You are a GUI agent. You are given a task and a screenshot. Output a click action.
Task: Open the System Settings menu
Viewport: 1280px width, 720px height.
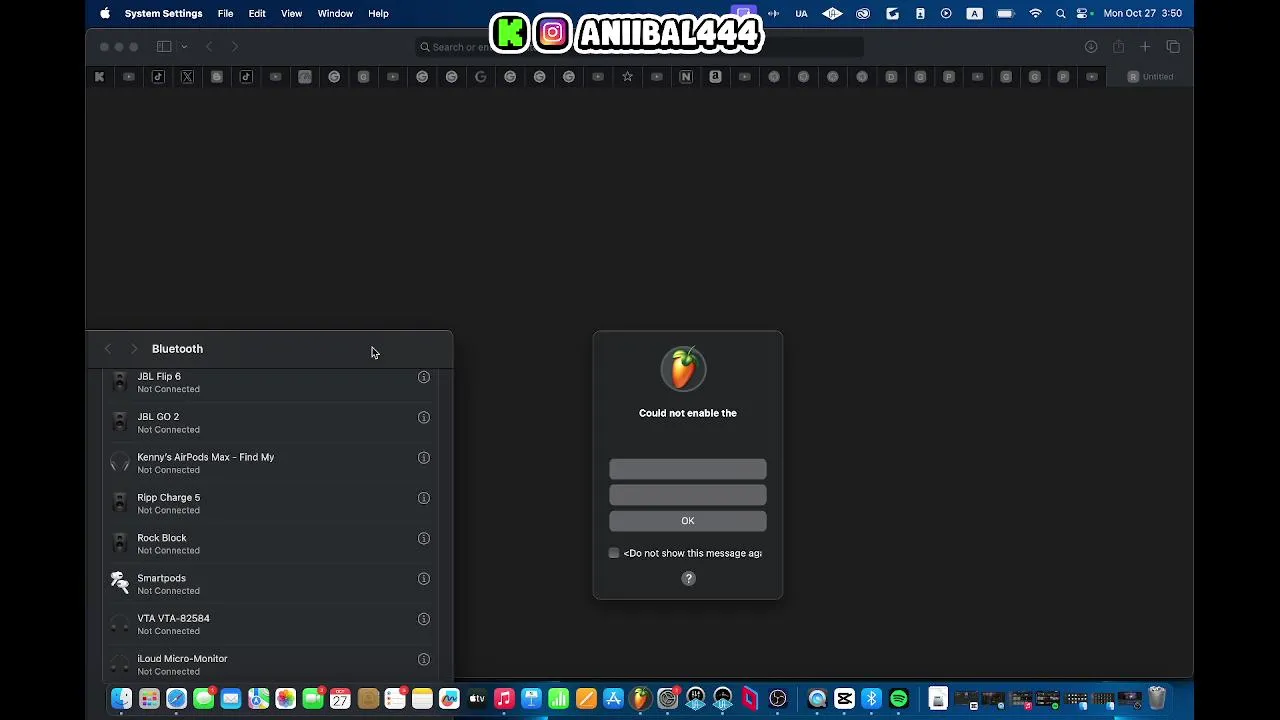(x=164, y=14)
